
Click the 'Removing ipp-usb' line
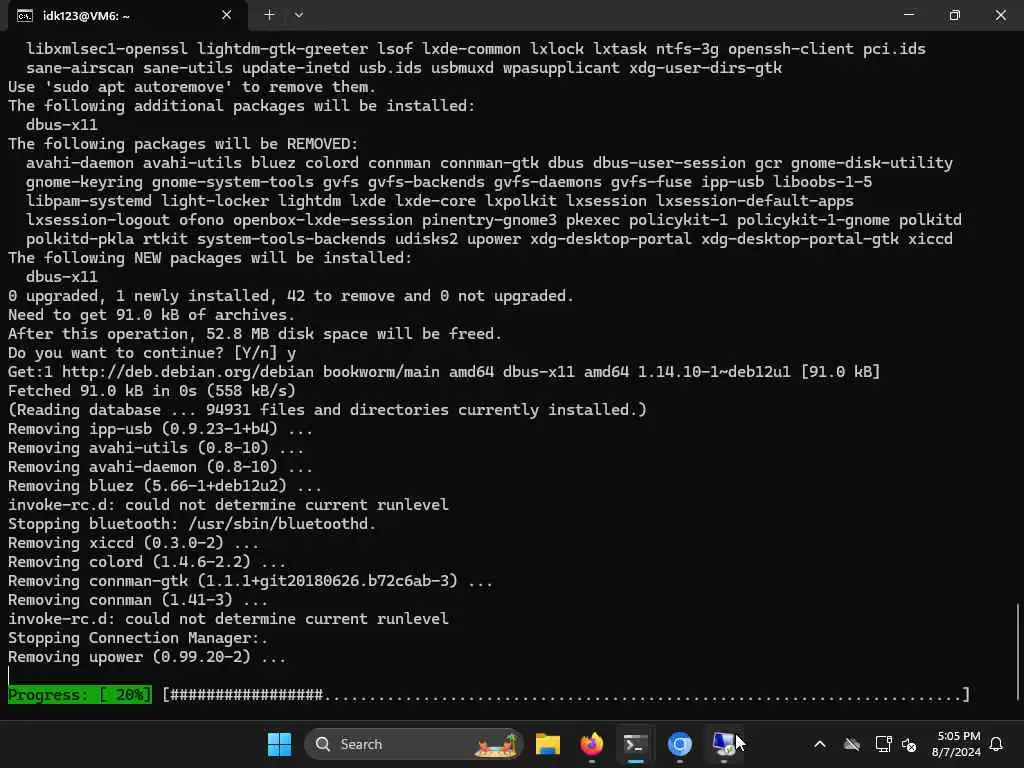[x=160, y=429]
